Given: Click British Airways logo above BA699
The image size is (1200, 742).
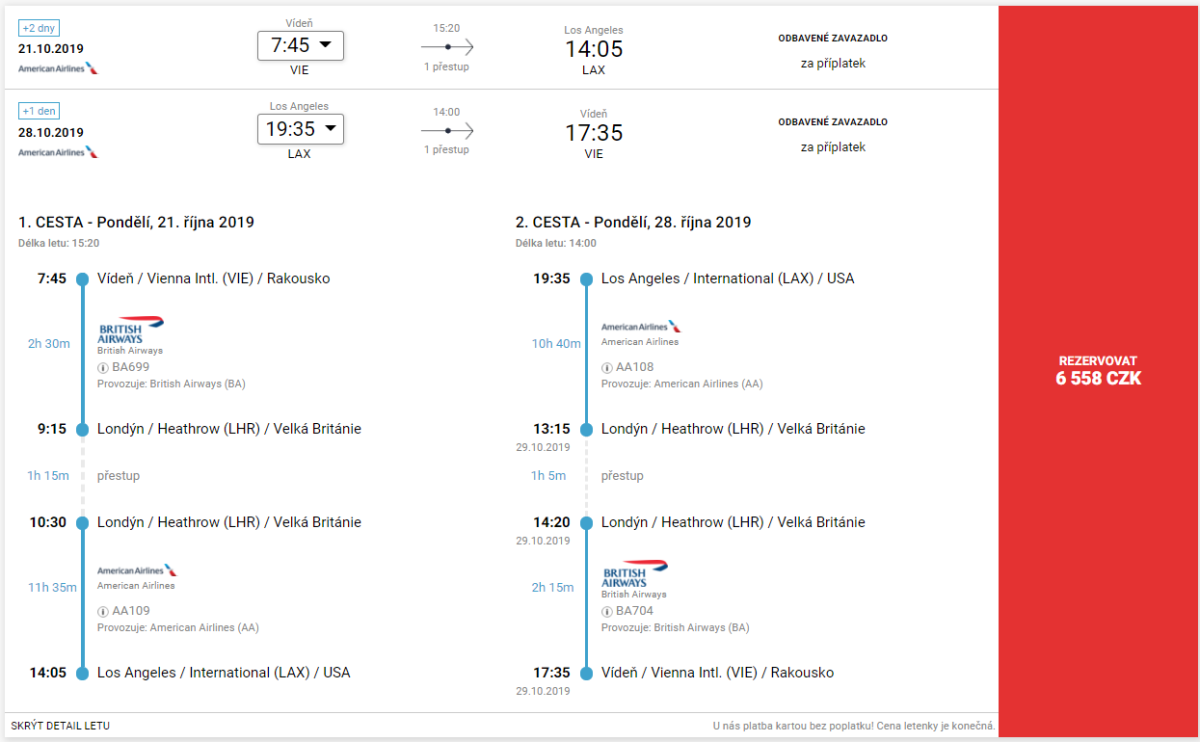Looking at the screenshot, I should pos(131,330).
